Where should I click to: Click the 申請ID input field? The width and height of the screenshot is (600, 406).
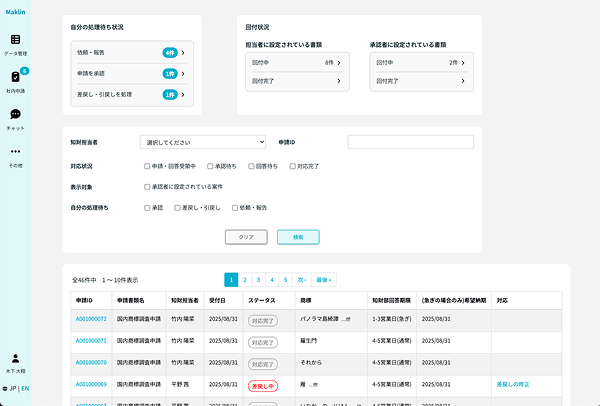(x=424, y=143)
